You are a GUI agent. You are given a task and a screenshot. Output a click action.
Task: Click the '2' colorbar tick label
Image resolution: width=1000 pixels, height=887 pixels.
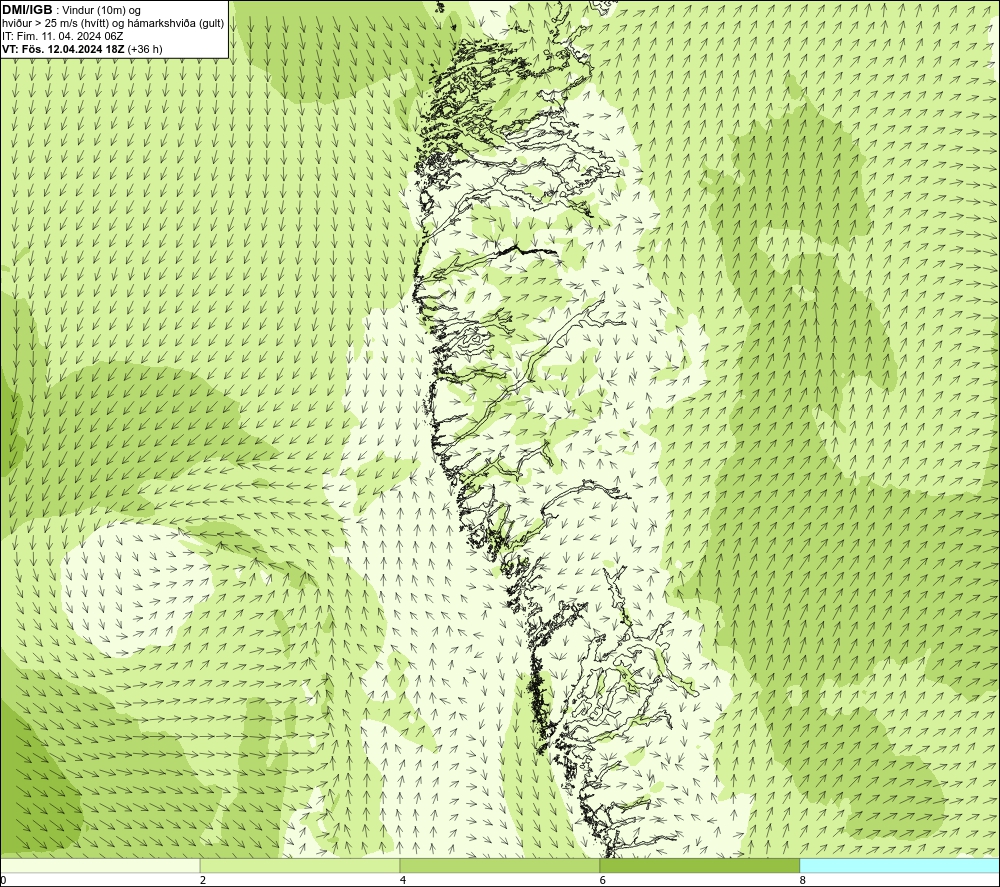203,881
